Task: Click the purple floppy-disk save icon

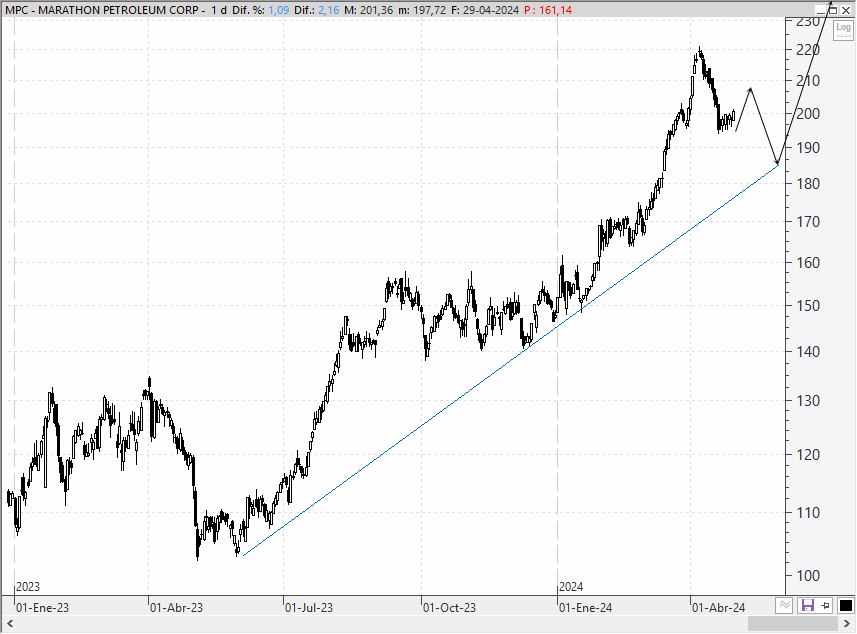Action: pyautogui.click(x=807, y=606)
